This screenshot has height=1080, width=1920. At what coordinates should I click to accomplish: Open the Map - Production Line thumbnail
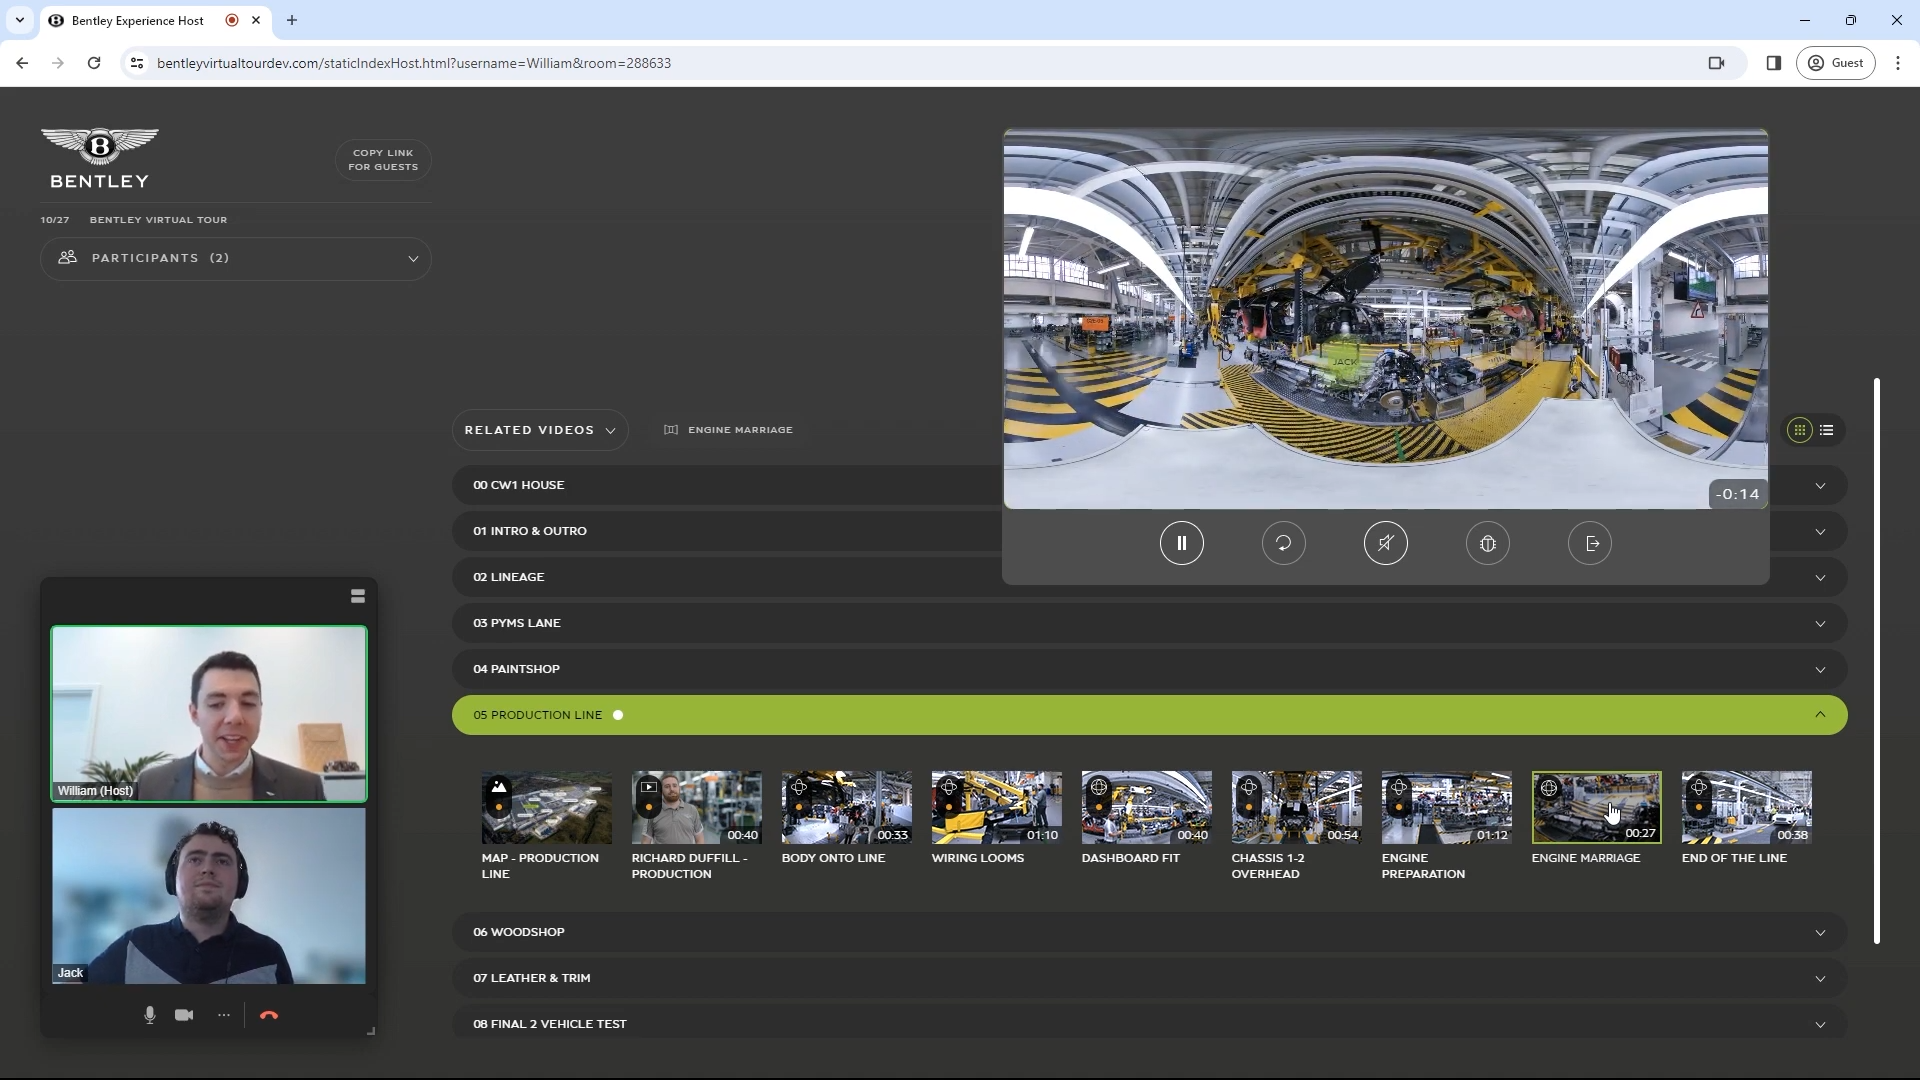point(546,807)
